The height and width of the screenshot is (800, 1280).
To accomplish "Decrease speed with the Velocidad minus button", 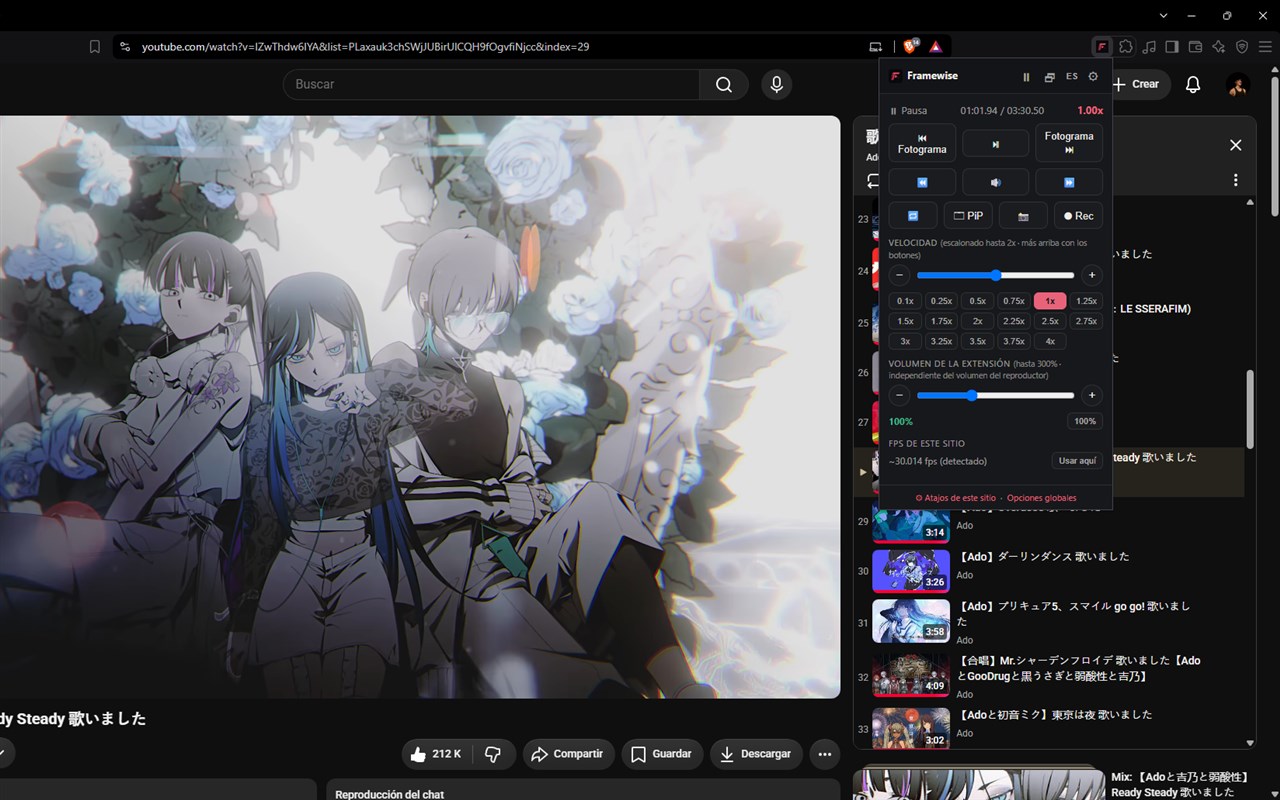I will (x=900, y=275).
